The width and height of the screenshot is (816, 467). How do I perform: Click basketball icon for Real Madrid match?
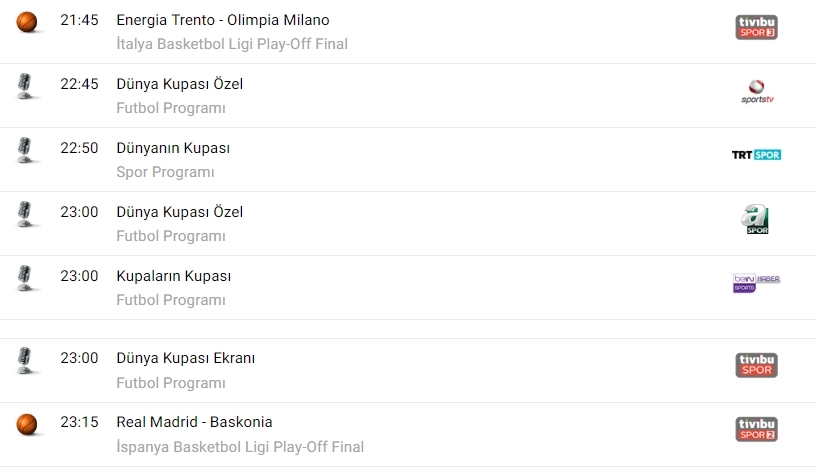pos(27,424)
